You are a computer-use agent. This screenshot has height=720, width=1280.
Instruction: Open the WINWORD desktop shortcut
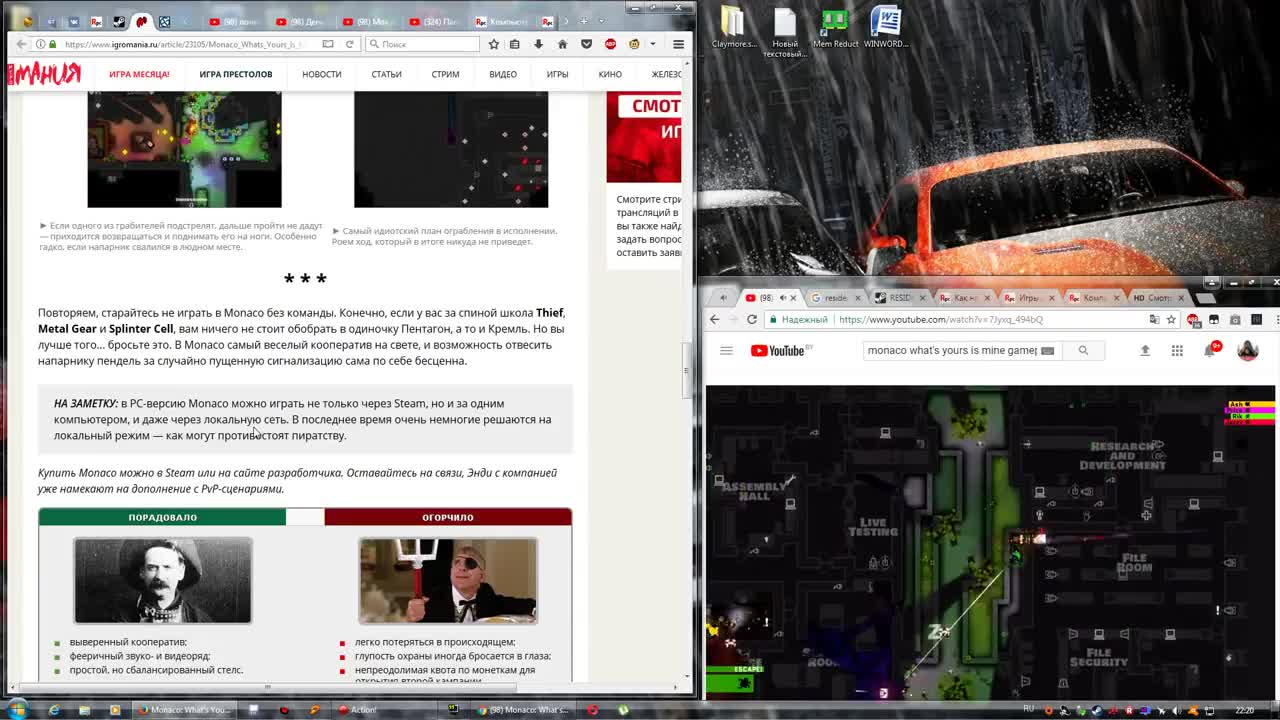(x=885, y=27)
